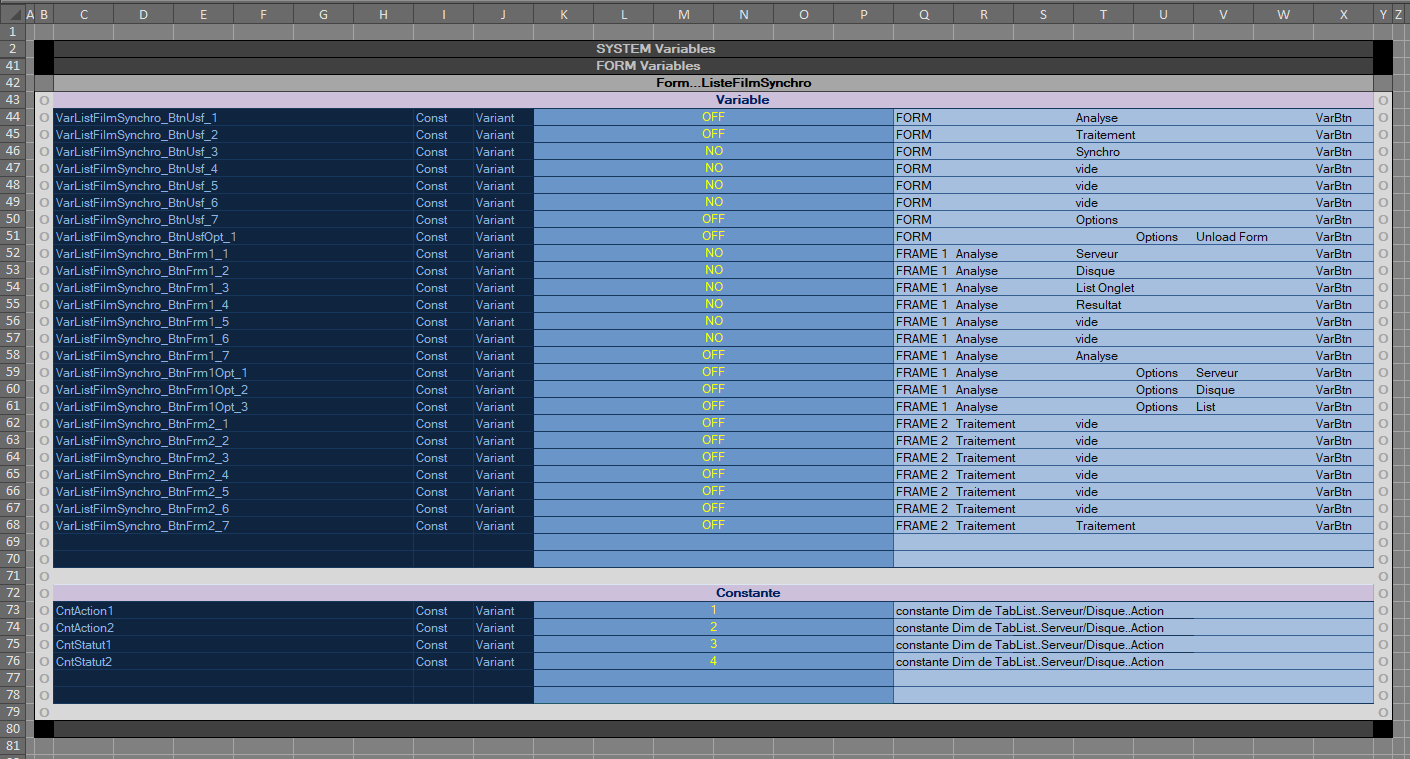Click the FORM Variables header row

point(713,66)
